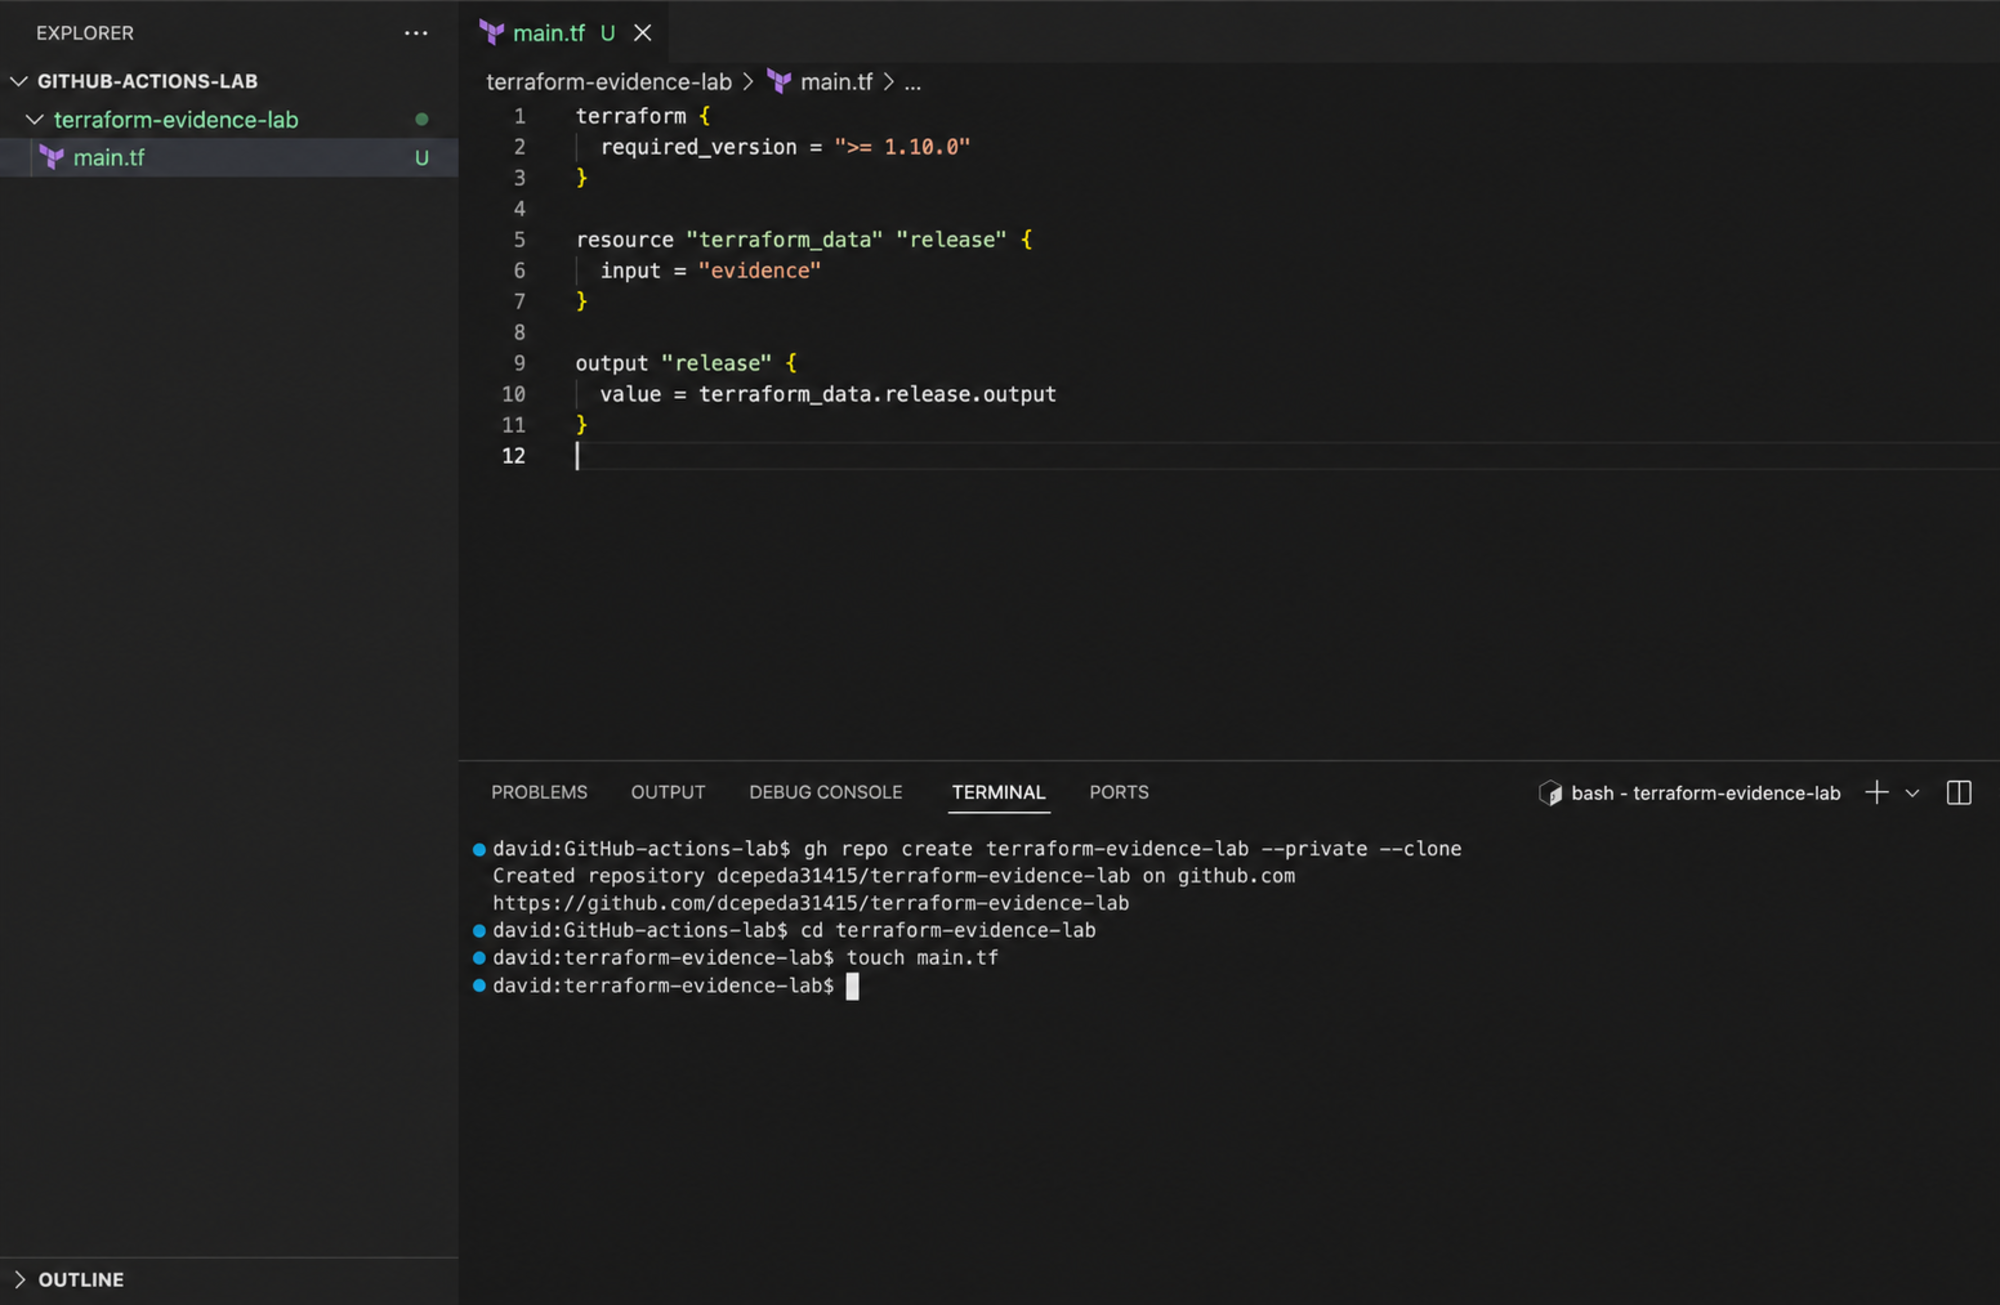Click the active terminal prompt cursor

[852, 986]
